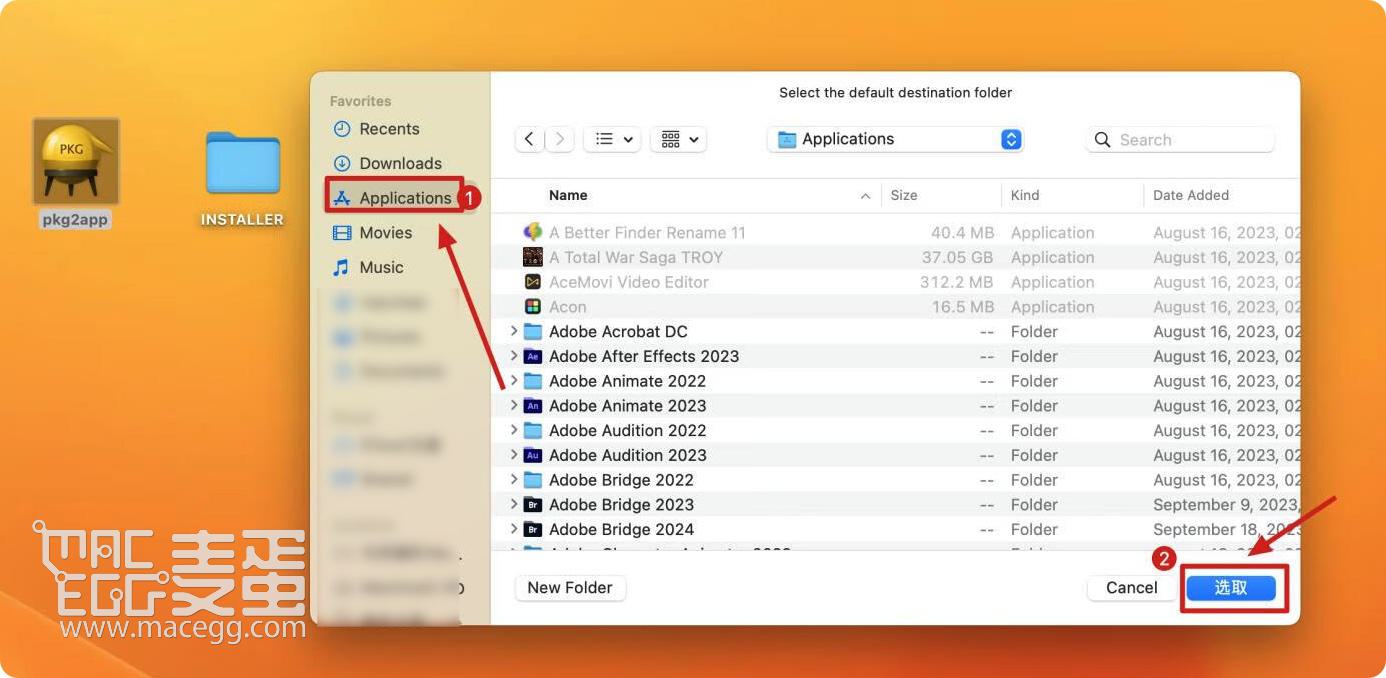The width and height of the screenshot is (1386, 678).
Task: Sort by the Size column header
Action: point(904,195)
